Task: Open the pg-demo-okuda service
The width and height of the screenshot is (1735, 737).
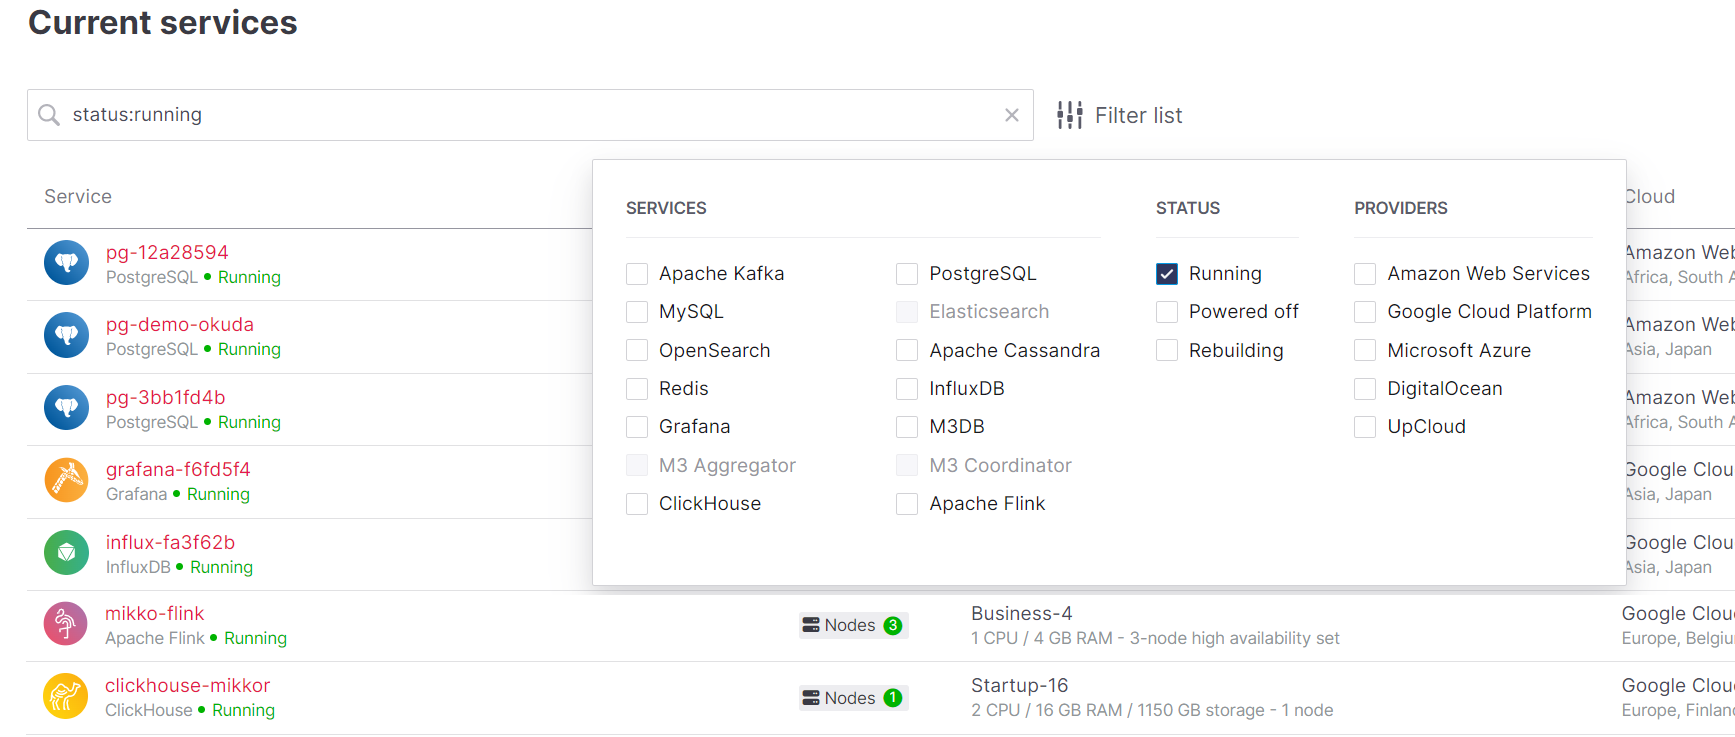Action: [x=180, y=325]
